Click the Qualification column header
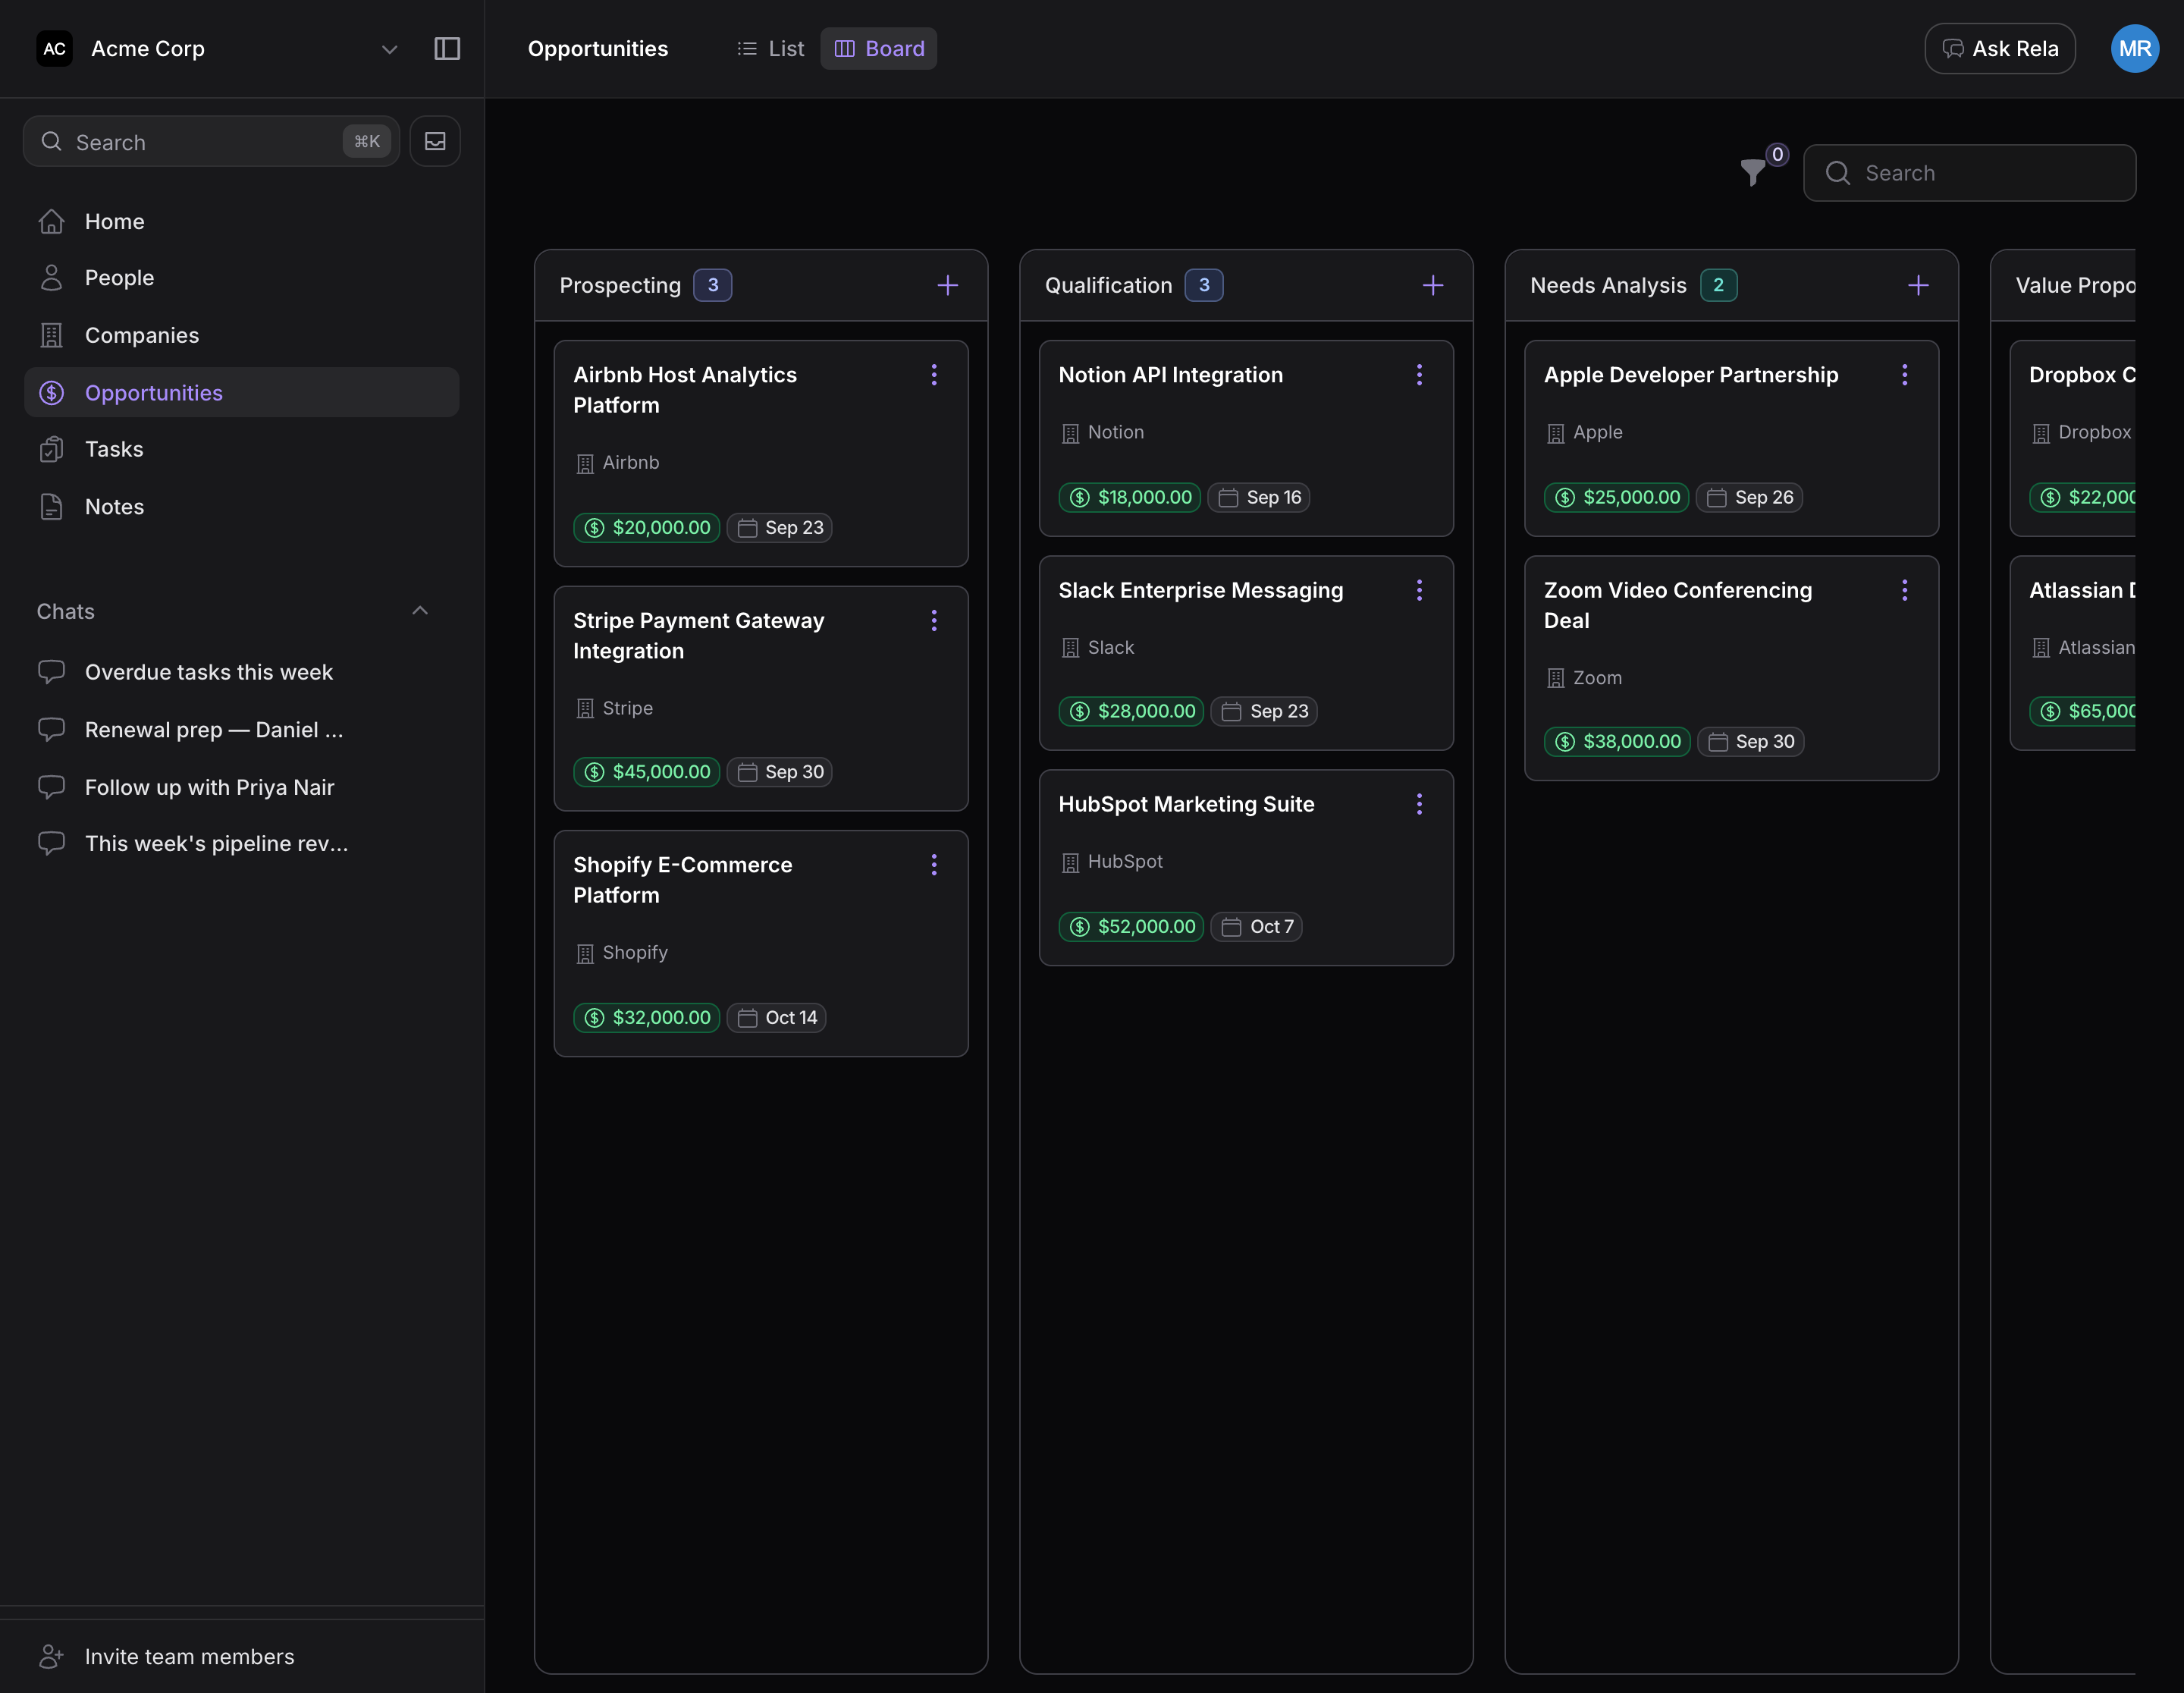 (x=1246, y=285)
